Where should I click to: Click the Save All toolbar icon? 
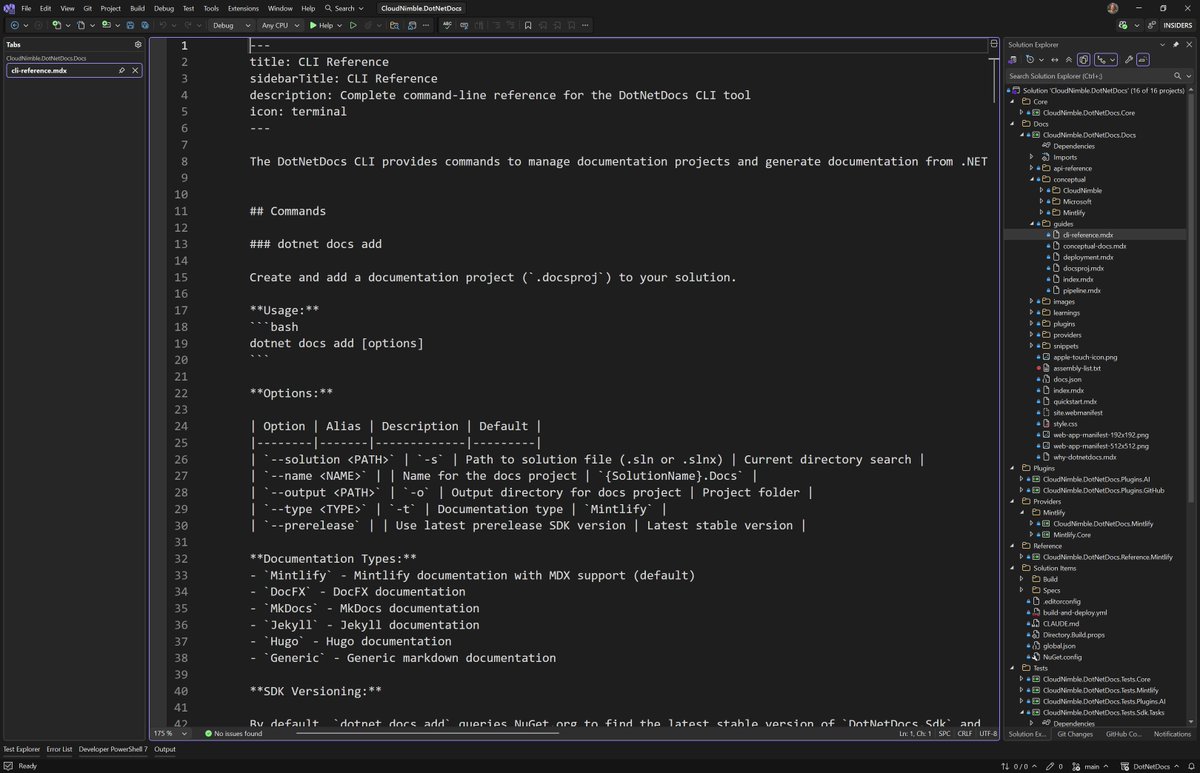coord(144,25)
